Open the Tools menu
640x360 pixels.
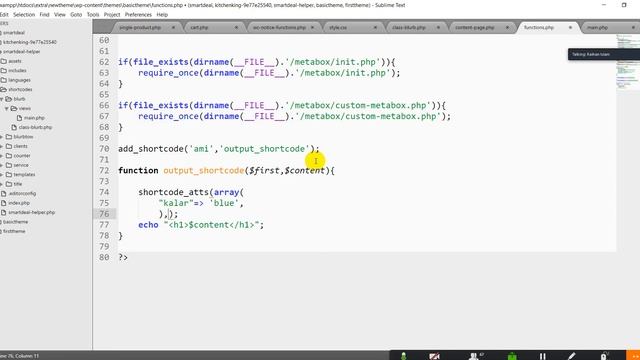(x=93, y=15)
